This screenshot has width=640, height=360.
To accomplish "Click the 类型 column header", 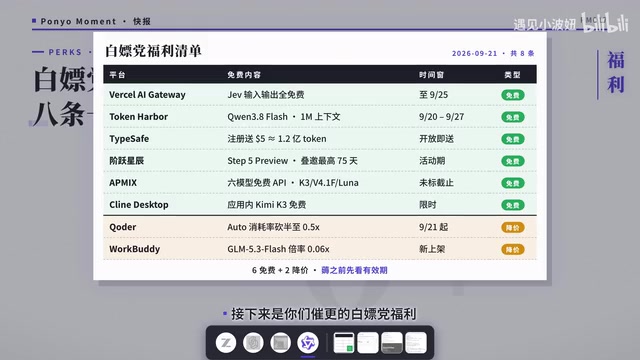I will click(512, 75).
